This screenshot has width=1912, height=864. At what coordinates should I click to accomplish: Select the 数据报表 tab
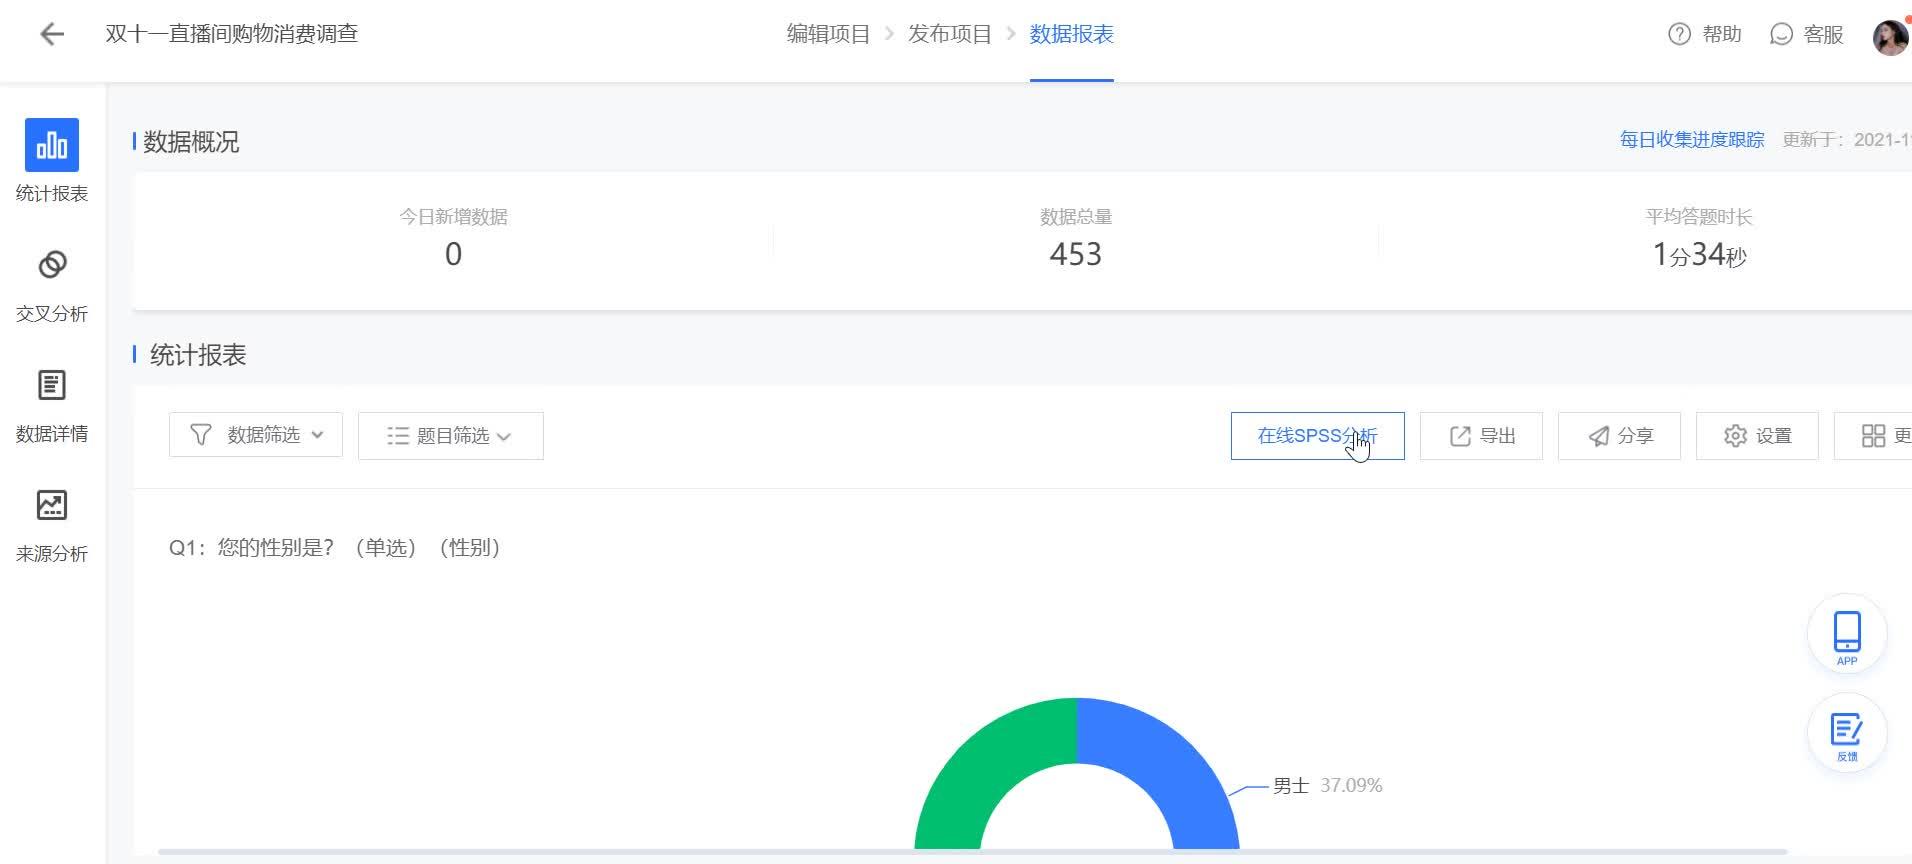pos(1072,34)
